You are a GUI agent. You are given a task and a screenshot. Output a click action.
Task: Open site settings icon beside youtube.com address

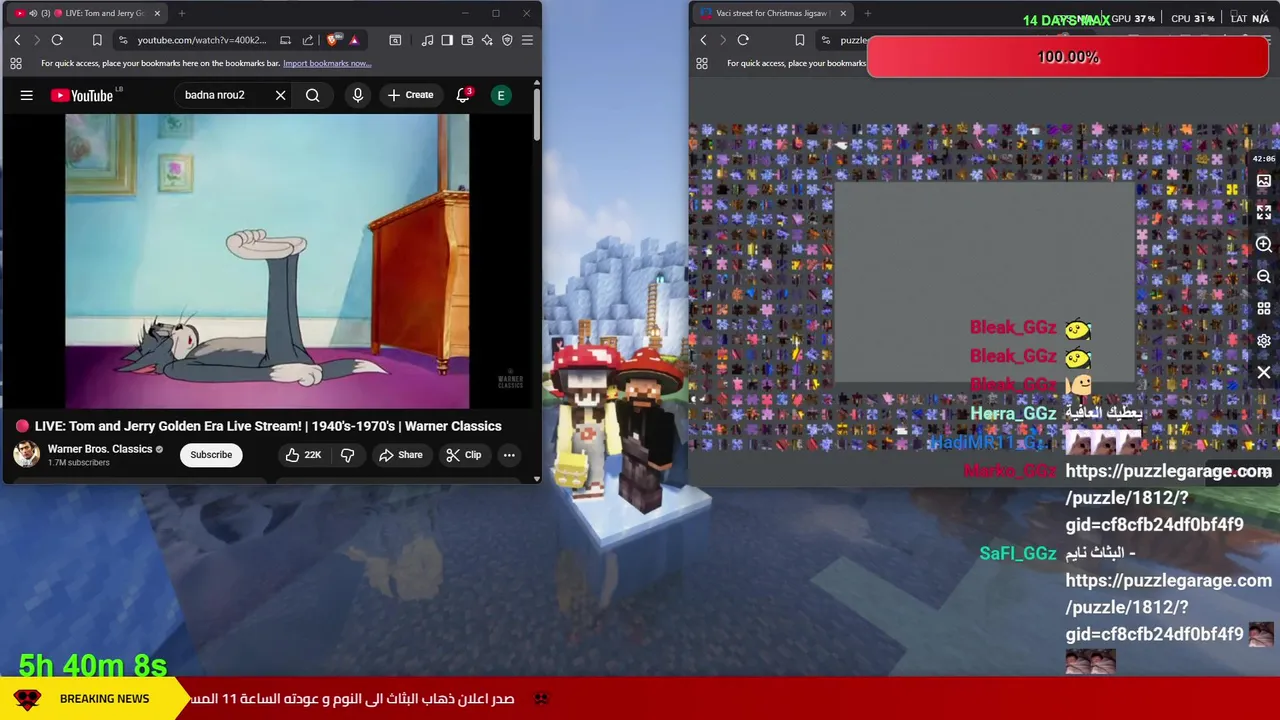coord(123,40)
